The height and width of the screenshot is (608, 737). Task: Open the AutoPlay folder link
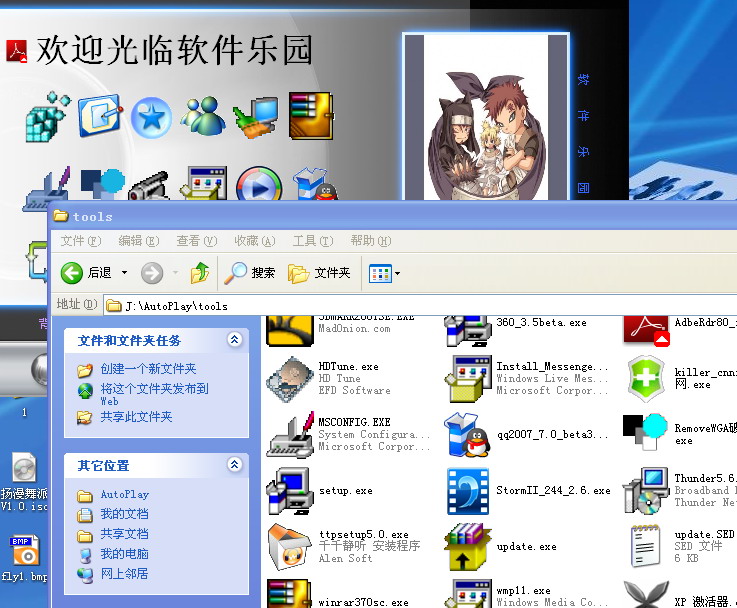pos(125,494)
